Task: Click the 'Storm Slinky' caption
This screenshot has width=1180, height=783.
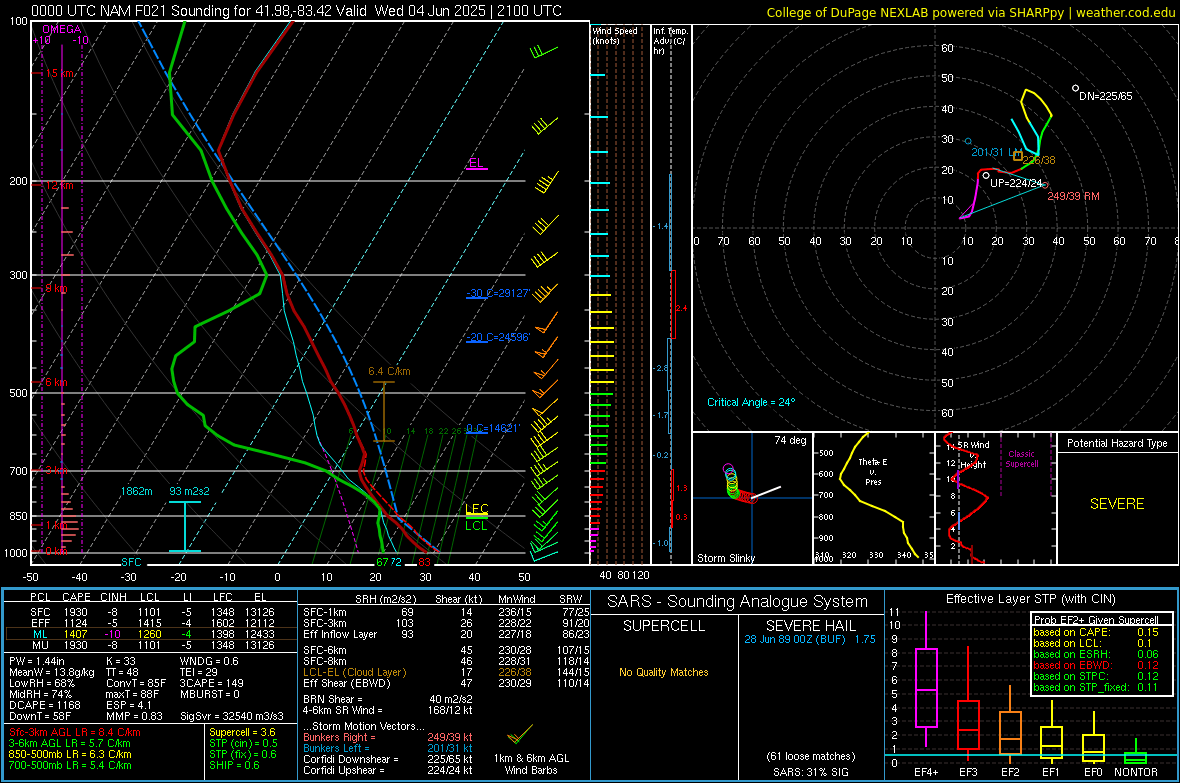Action: 725,558
